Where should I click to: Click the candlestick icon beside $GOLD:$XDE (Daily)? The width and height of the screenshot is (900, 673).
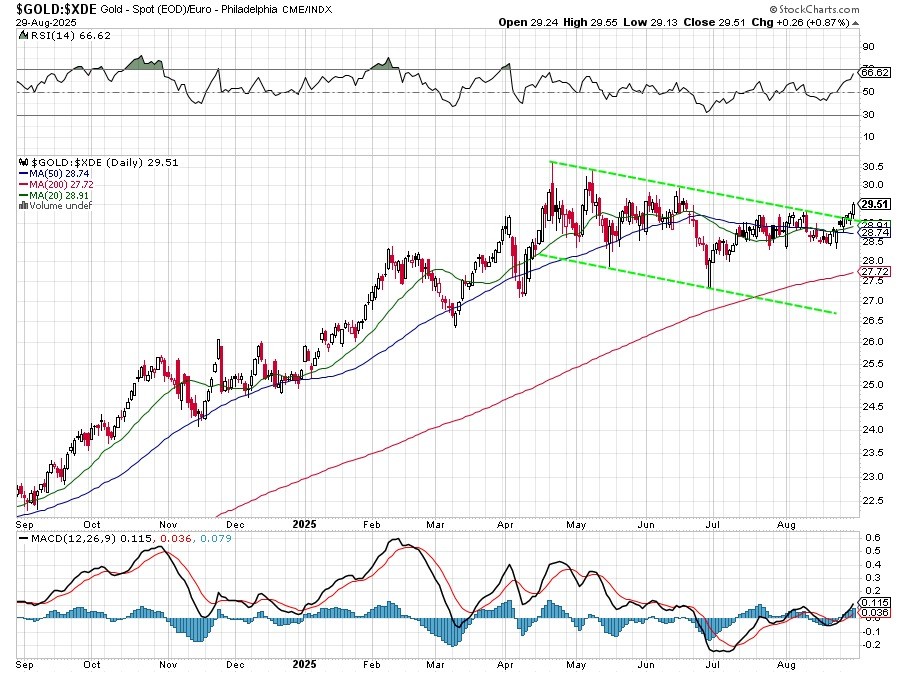[24, 162]
